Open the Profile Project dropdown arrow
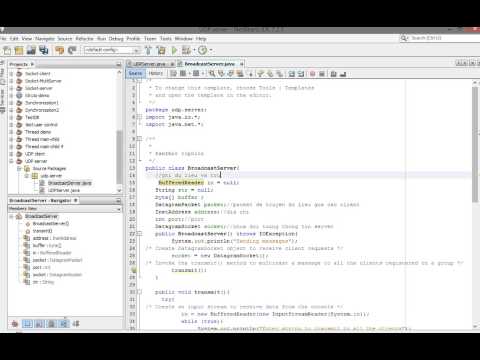Screen dimensions: 480x360 (211, 51)
